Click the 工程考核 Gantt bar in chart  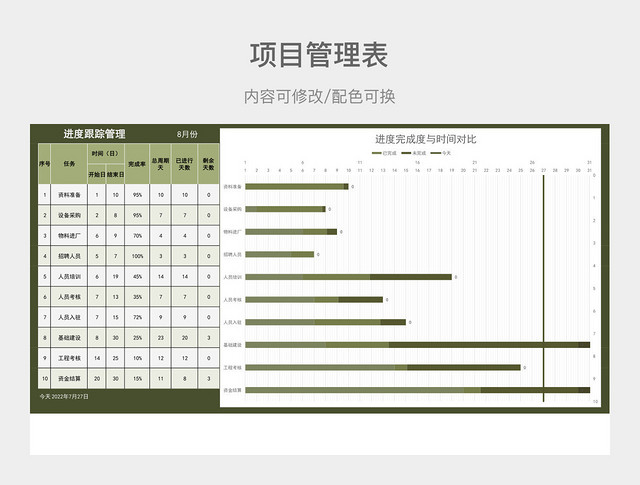coord(383,367)
